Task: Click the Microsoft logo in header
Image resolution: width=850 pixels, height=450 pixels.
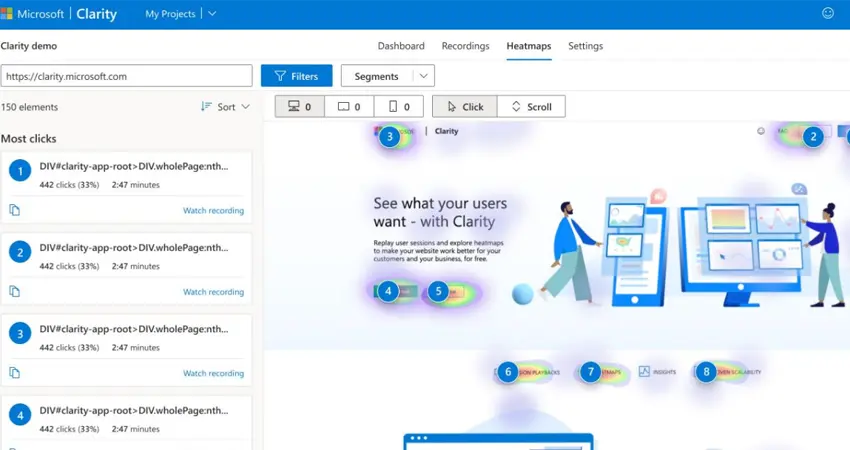Action: 7,14
